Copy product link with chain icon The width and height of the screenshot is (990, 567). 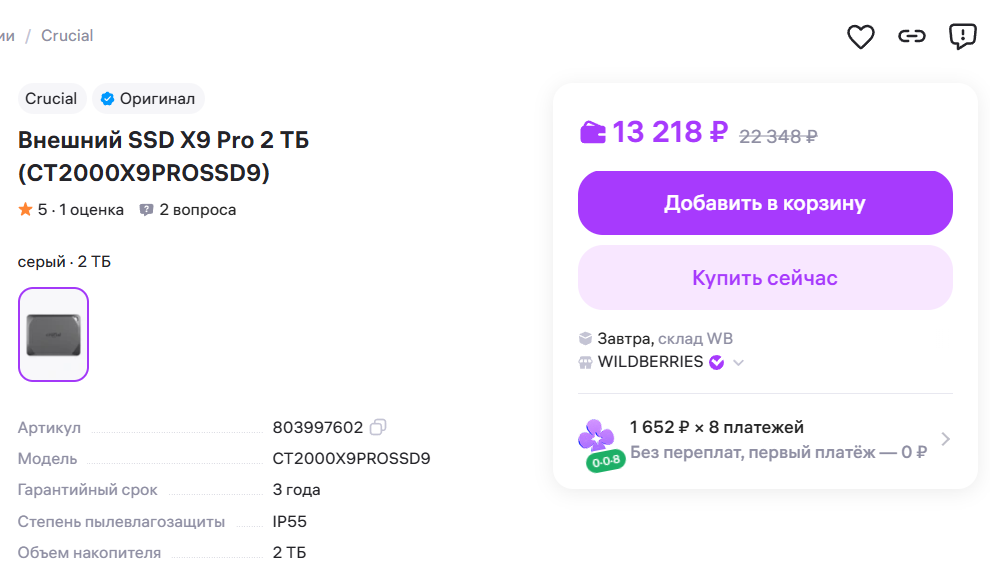click(911, 37)
